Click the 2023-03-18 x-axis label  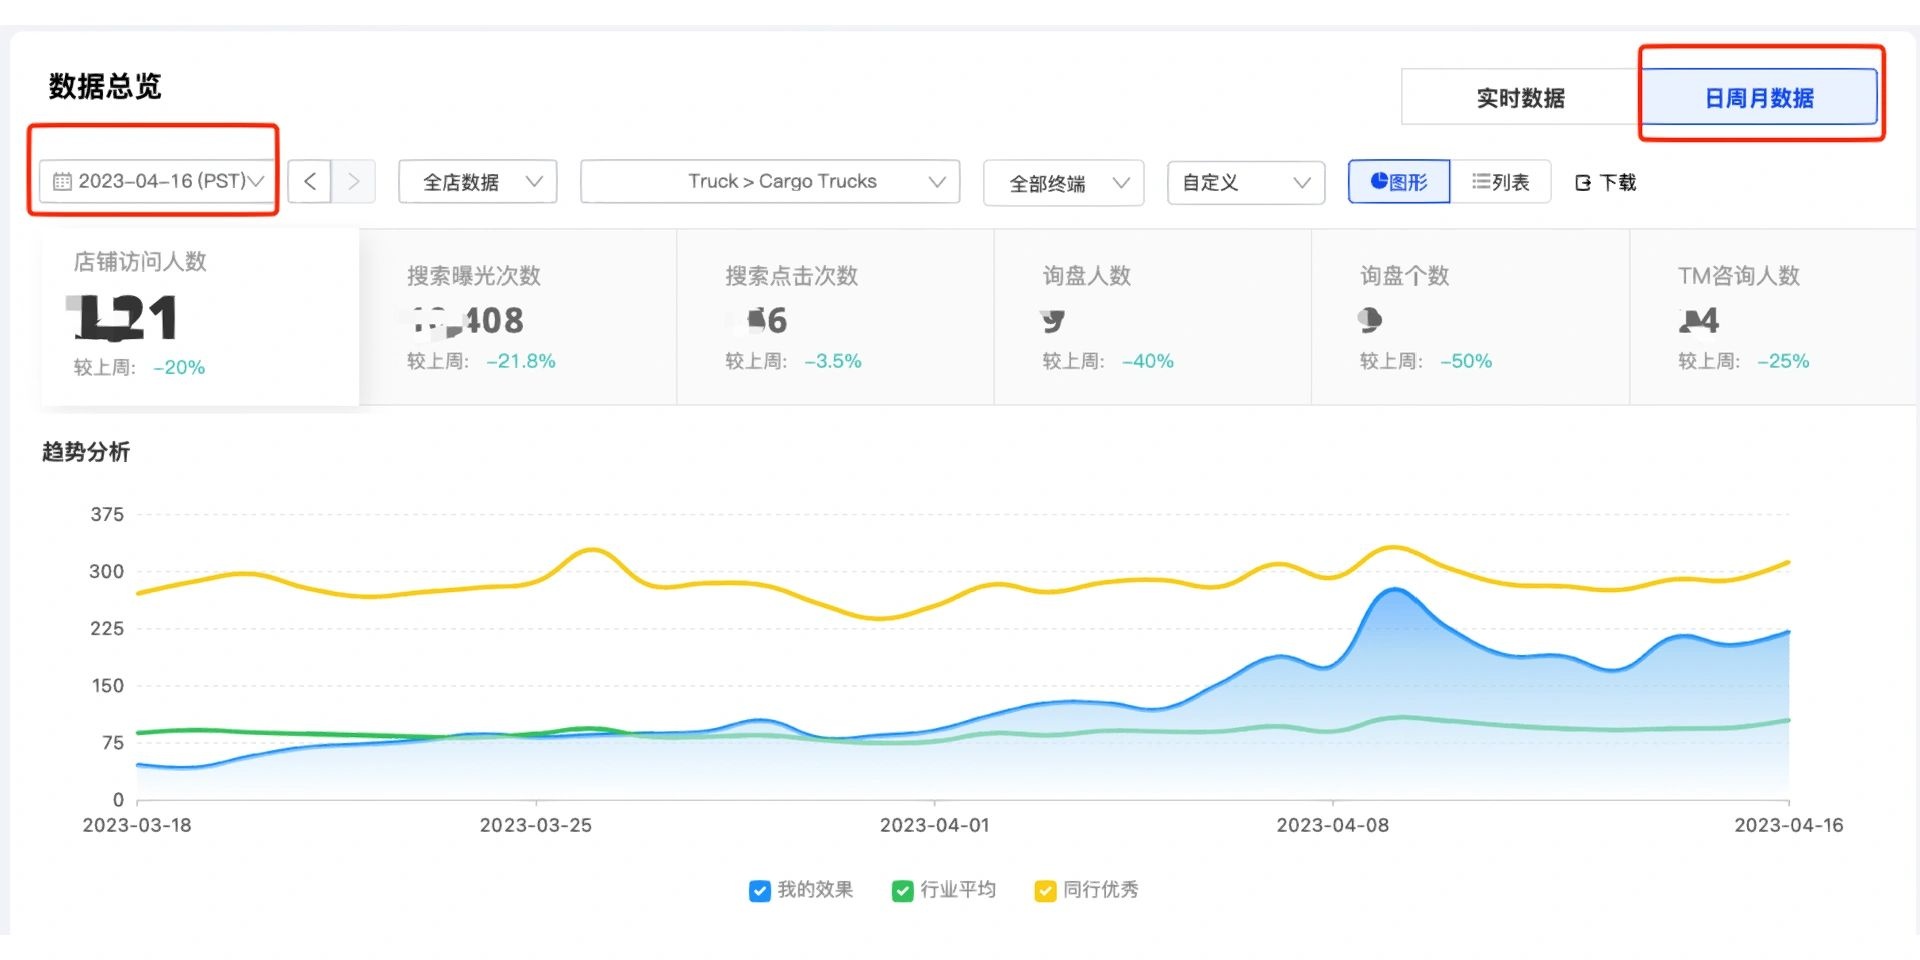[x=137, y=825]
